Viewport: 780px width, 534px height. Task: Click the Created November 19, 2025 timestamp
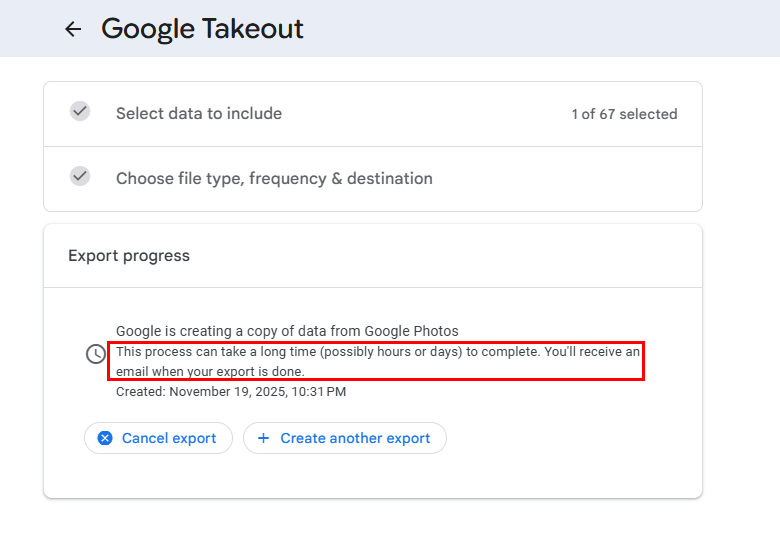pos(231,392)
